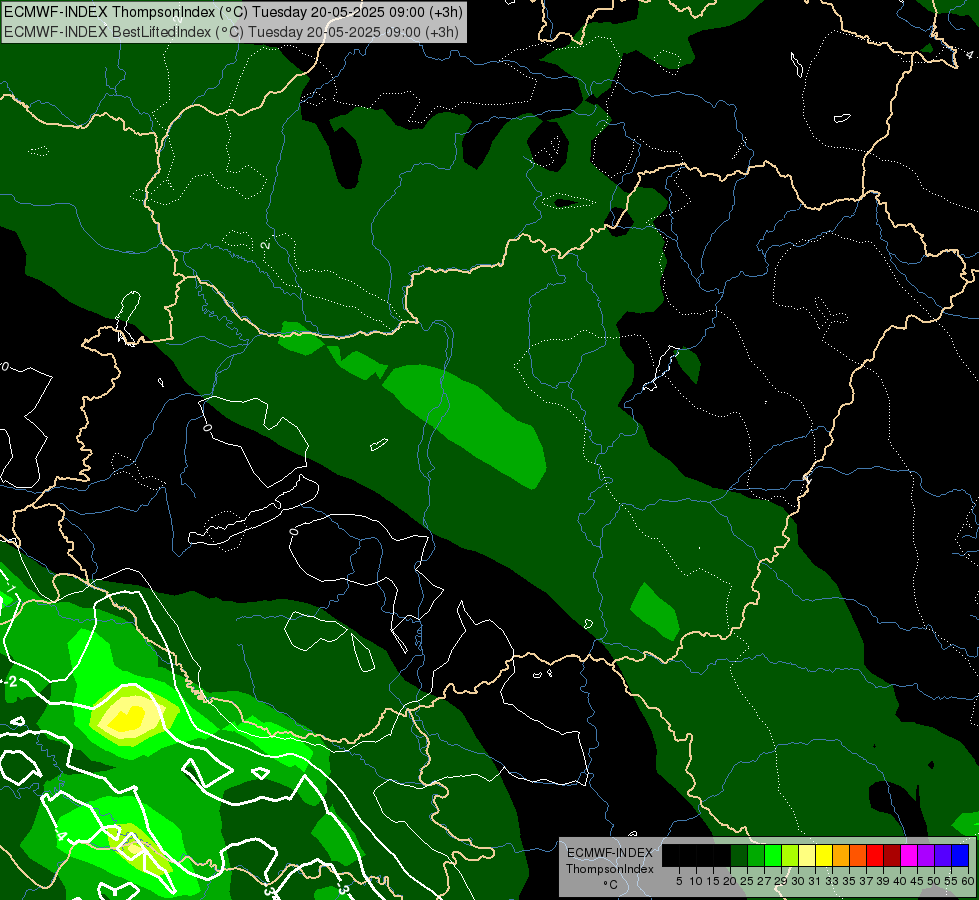The width and height of the screenshot is (979, 900).
Task: Click legend scale value 40
Action: 900,881
